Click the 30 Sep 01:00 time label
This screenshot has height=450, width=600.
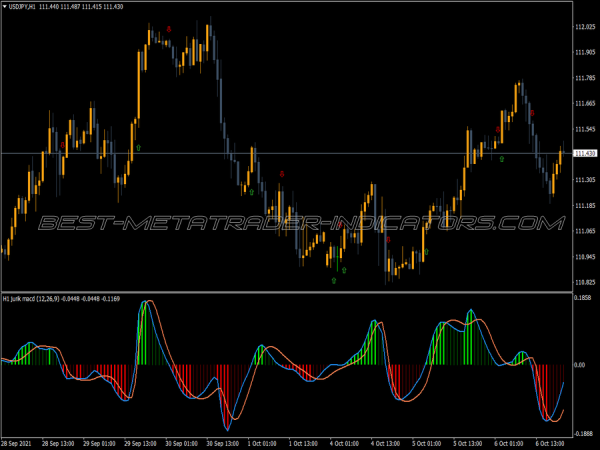(x=181, y=443)
